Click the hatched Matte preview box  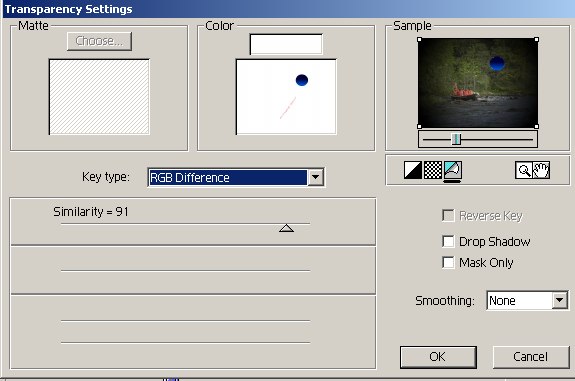point(99,97)
